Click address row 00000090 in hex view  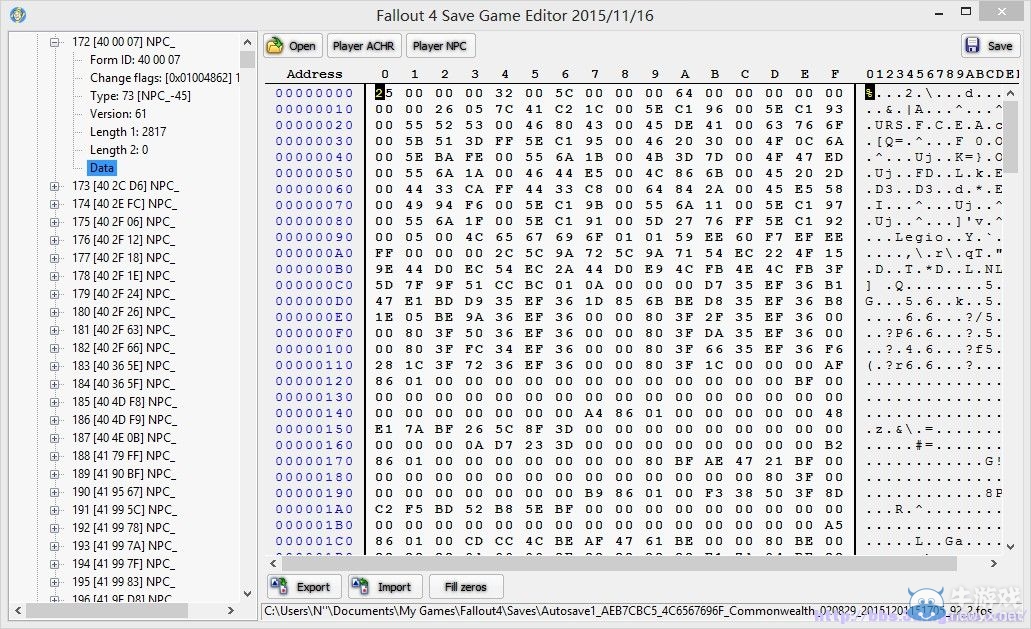tap(314, 237)
